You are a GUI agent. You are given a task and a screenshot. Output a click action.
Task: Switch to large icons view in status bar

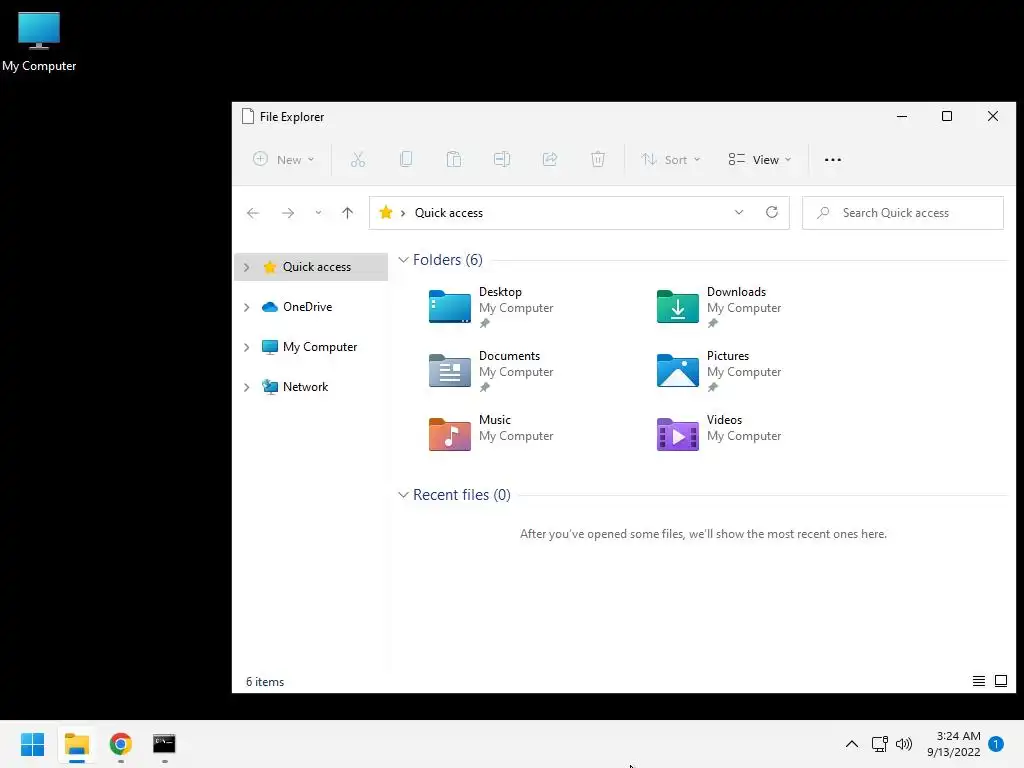(x=1000, y=681)
